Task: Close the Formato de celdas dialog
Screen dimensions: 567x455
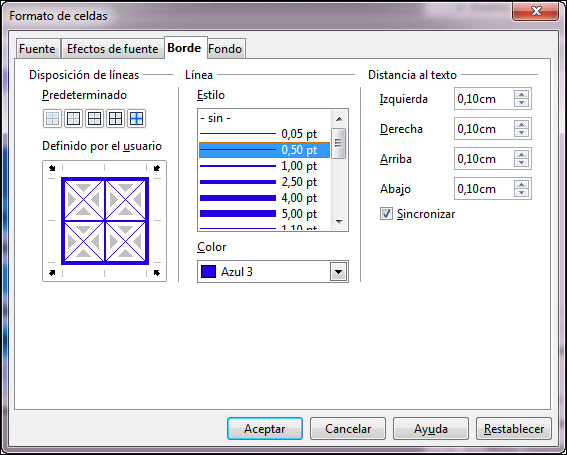Action: pos(537,12)
